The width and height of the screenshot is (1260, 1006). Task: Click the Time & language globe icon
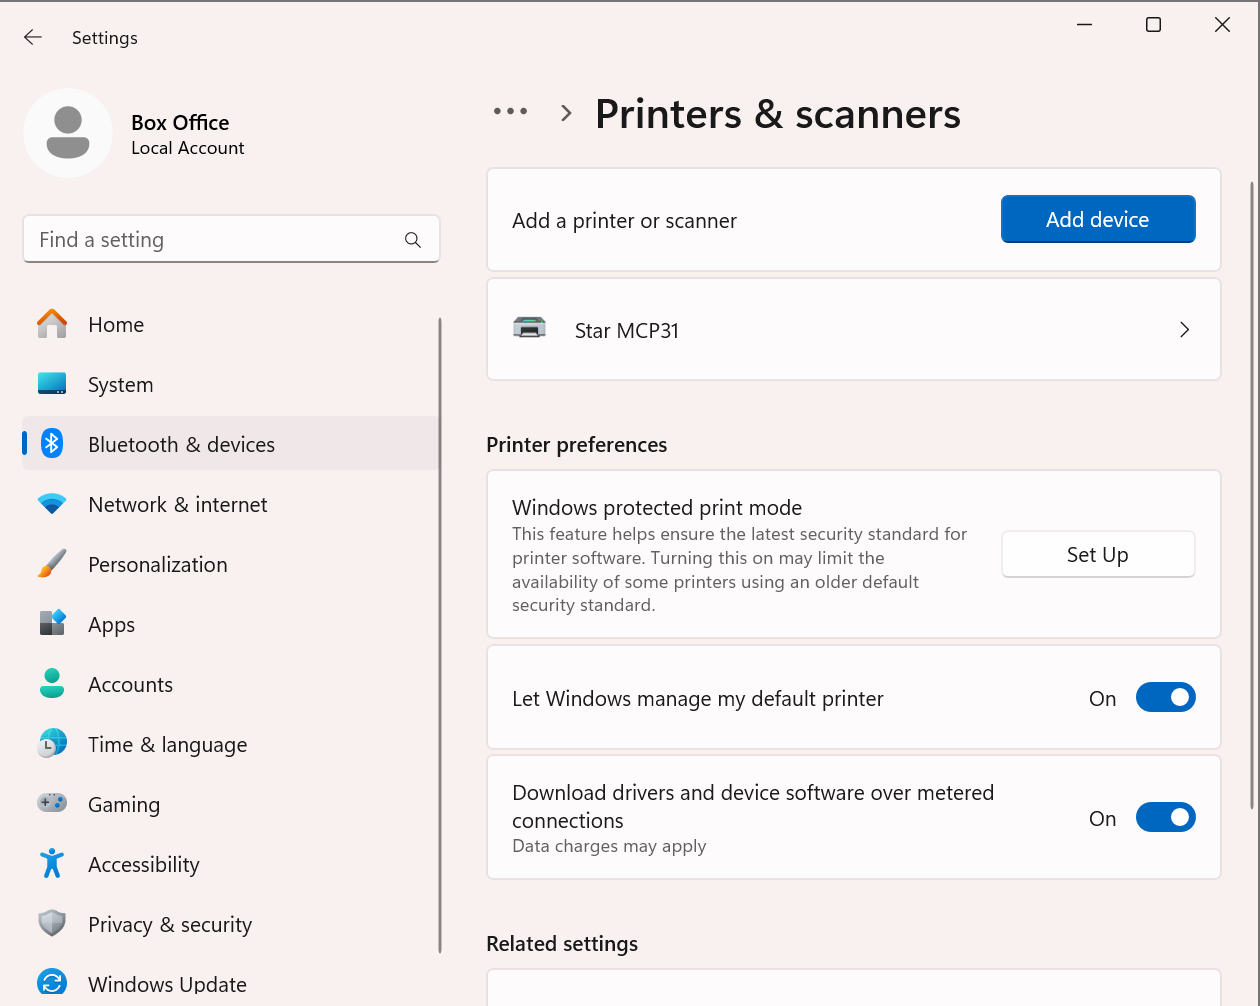click(52, 744)
